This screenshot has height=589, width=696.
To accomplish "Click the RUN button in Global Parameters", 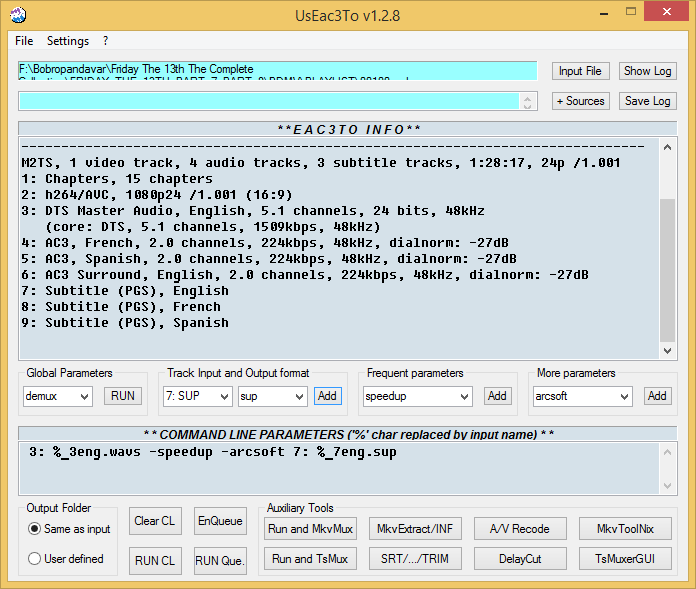I will pos(123,396).
